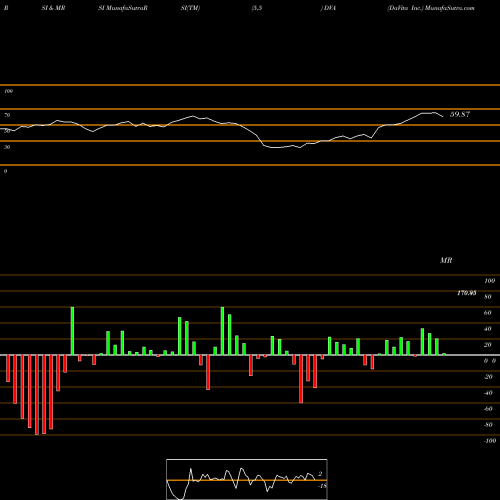
Task: Click the MR axis label -40
Action: pos(488,393)
